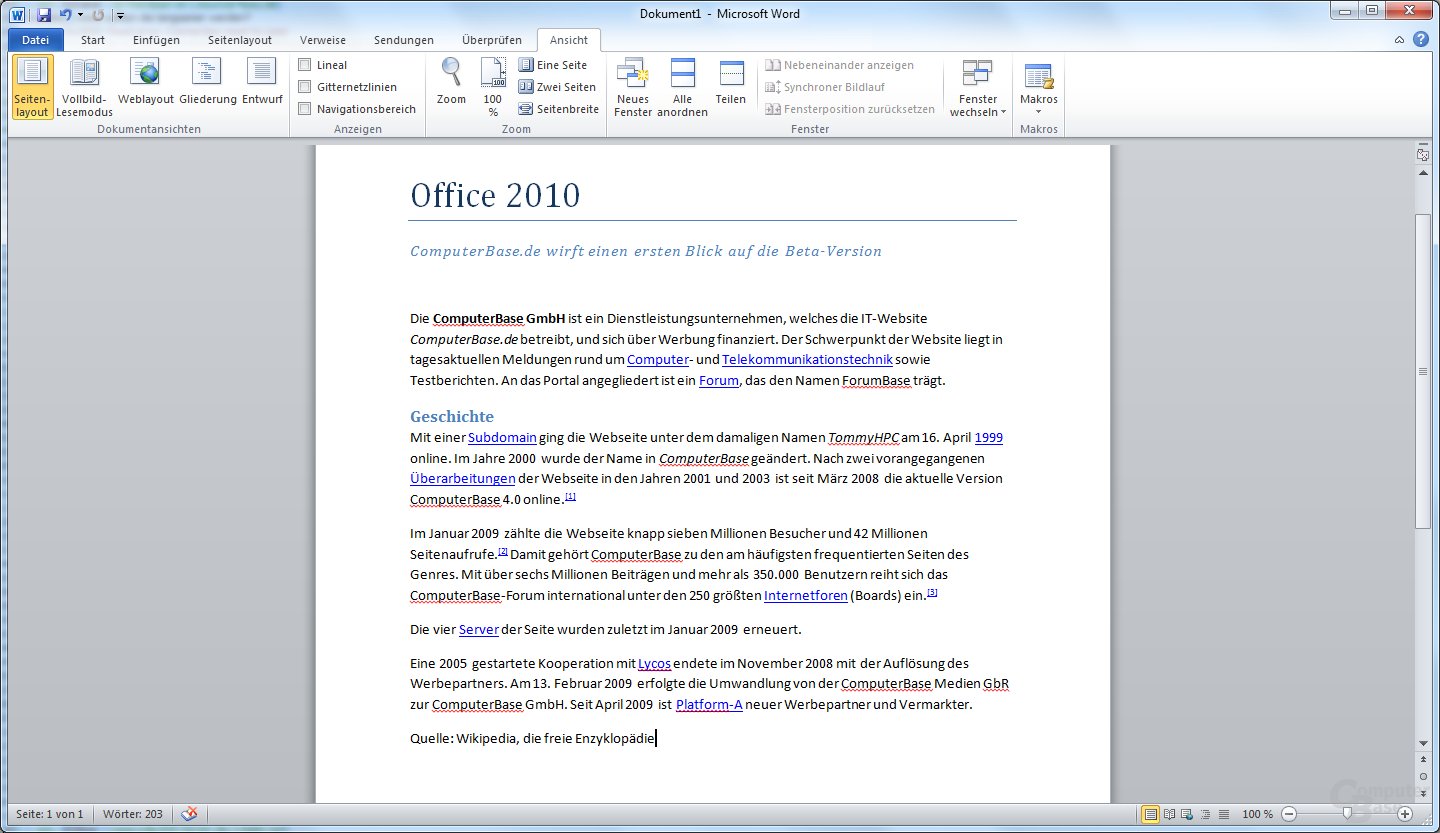
Task: Switch to the ribbon tab labelled Seitenlayout
Action: click(x=240, y=40)
